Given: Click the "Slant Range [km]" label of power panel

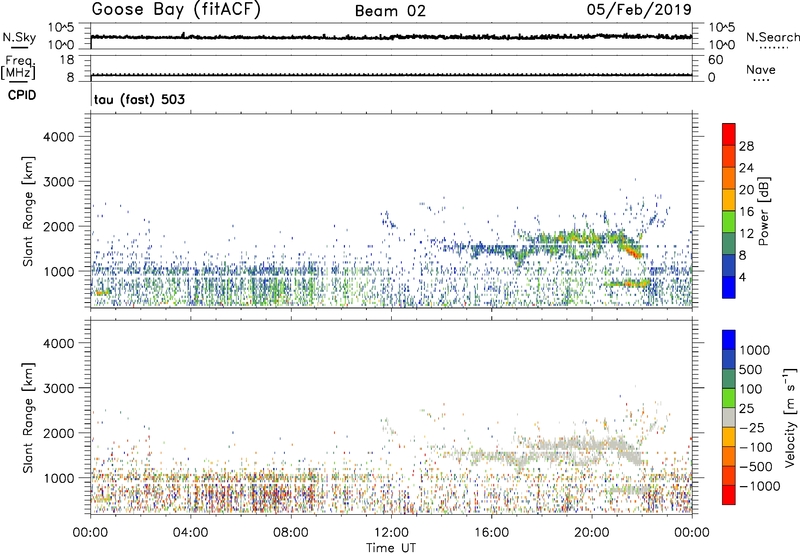Looking at the screenshot, I should click(27, 212).
